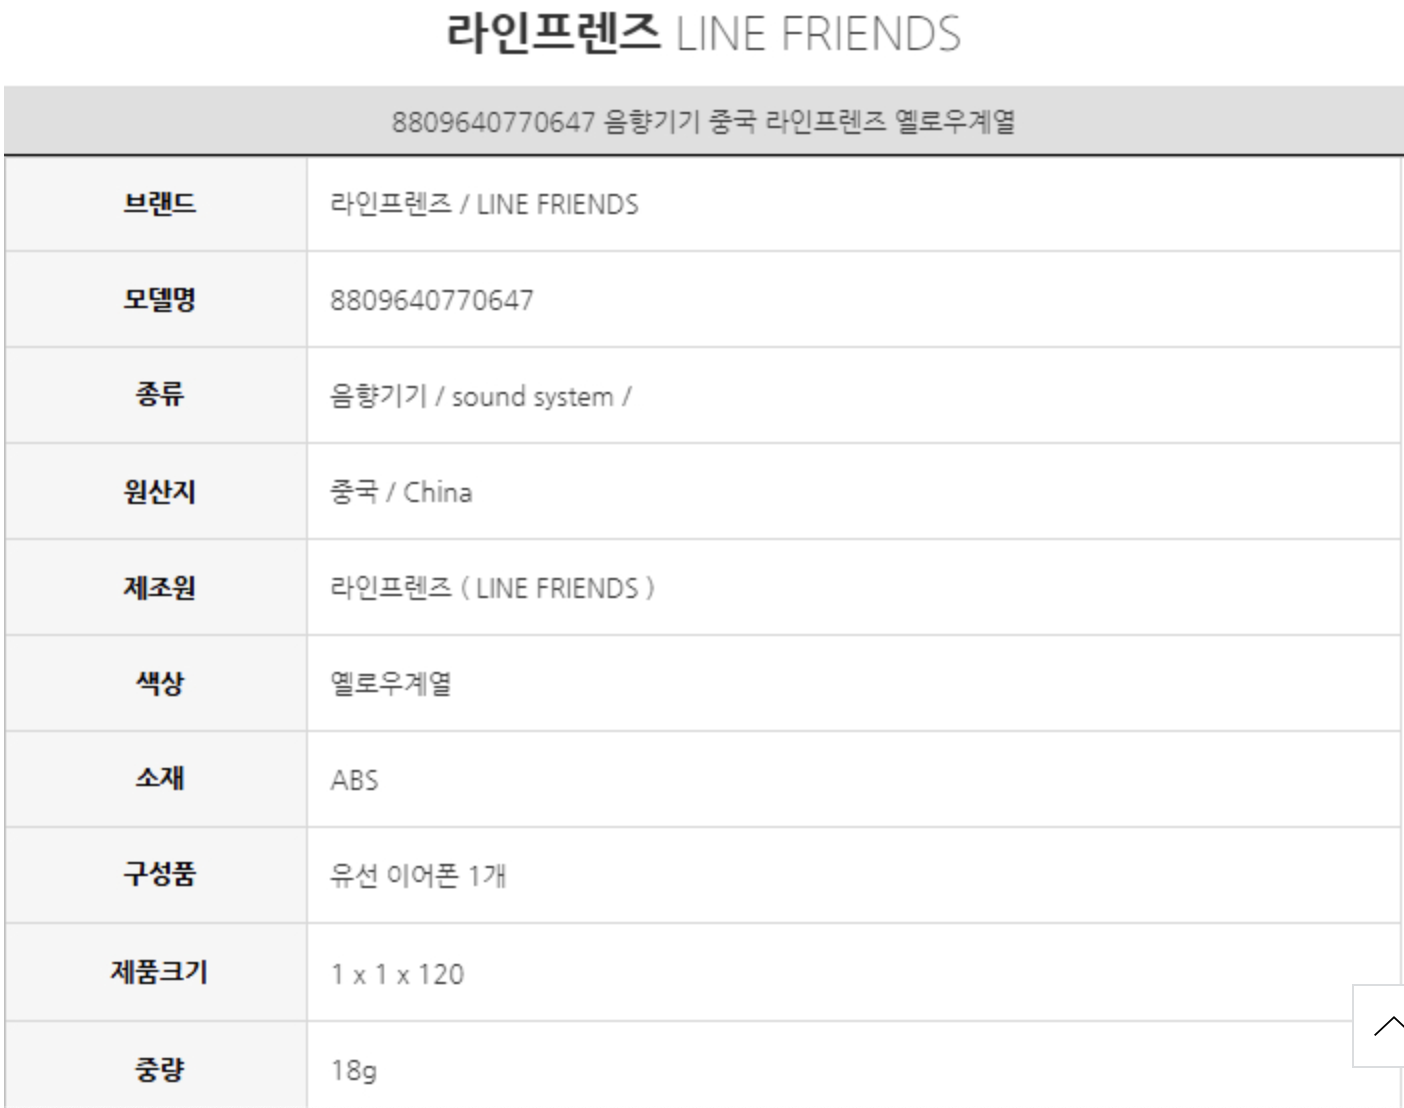Click manufacturer value 라인프렌즈 ( LINE FRIENDS )
This screenshot has width=1404, height=1108.
pyautogui.click(x=492, y=588)
